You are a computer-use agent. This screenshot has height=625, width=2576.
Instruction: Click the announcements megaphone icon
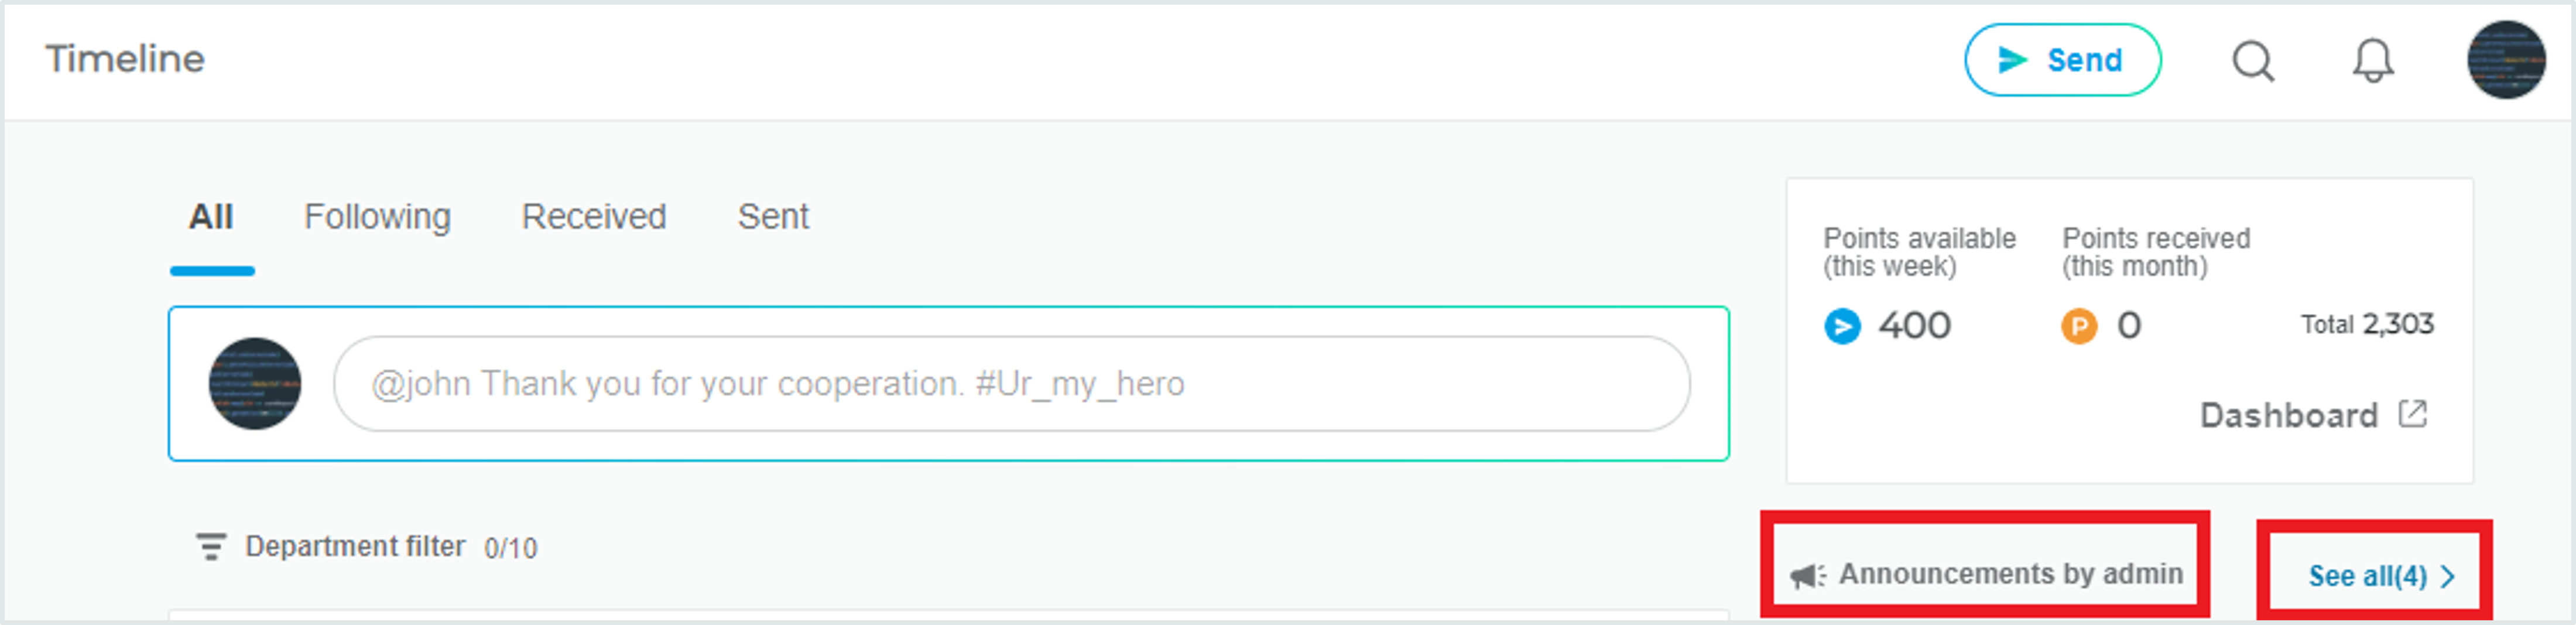coord(1807,576)
